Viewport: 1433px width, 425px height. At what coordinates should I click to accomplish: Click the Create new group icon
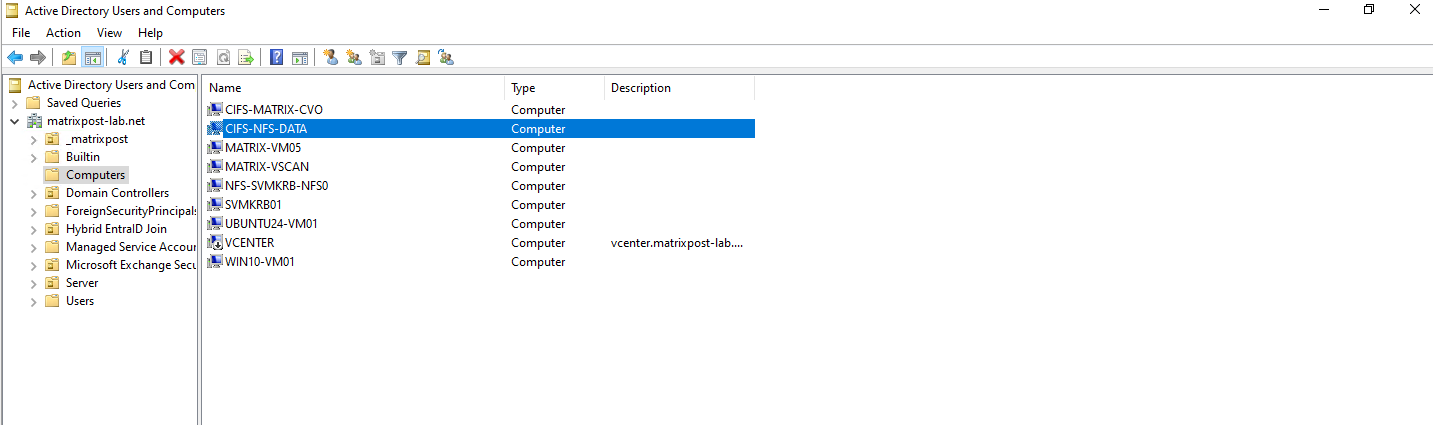(354, 58)
